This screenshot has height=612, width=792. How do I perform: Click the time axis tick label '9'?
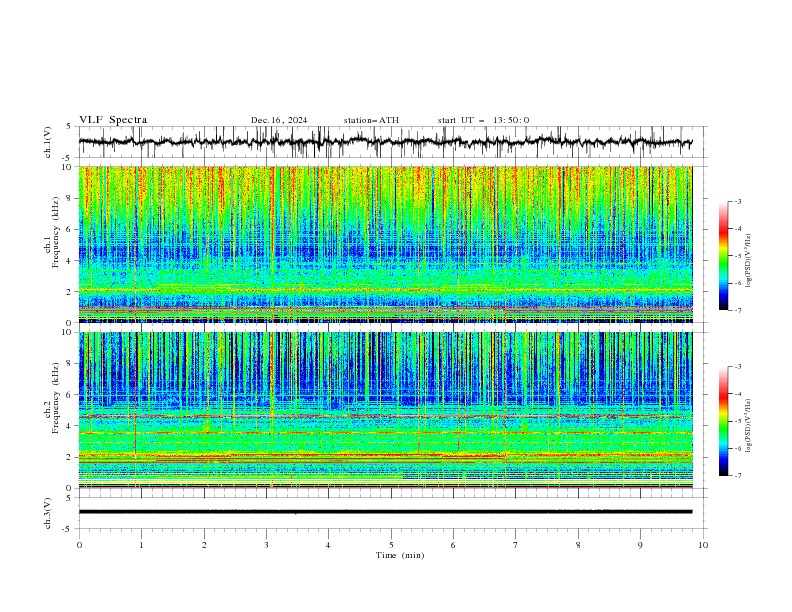click(640, 545)
